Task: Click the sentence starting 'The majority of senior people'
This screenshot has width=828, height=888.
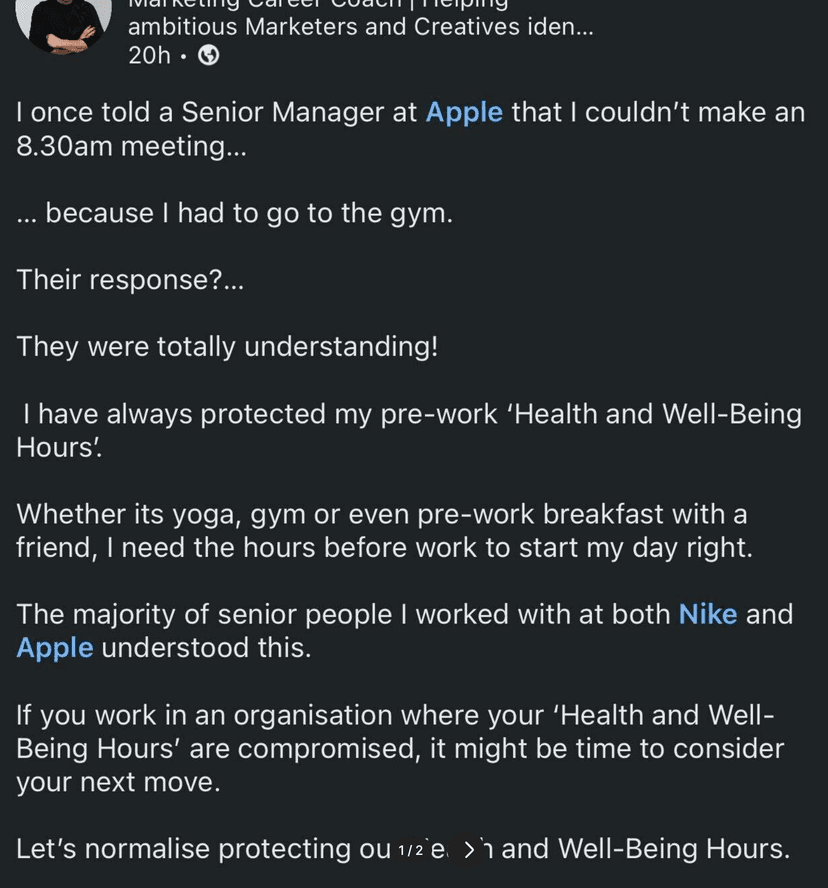Action: click(340, 614)
